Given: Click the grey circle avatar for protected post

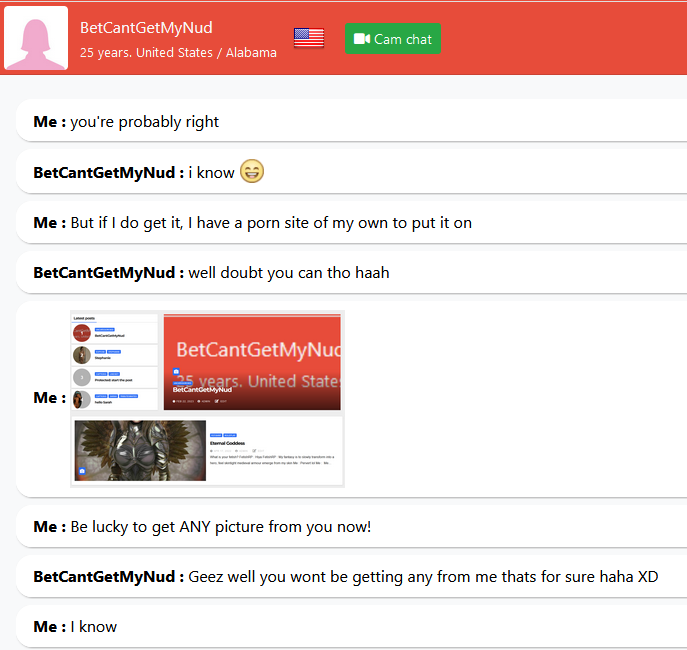Looking at the screenshot, I should pyautogui.click(x=82, y=377).
